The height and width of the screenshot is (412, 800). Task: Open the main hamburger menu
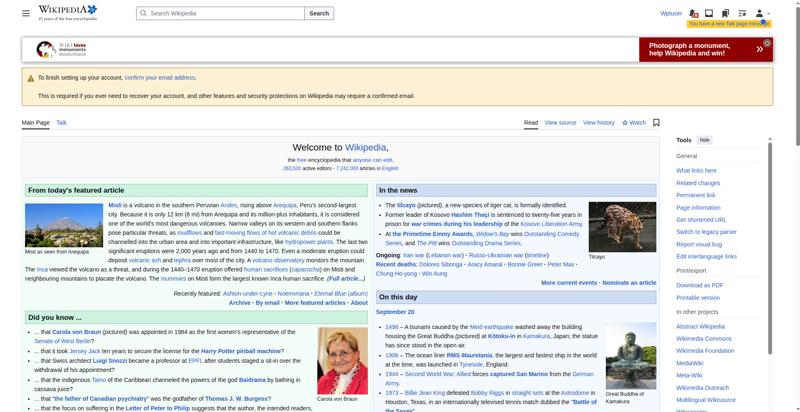click(26, 13)
